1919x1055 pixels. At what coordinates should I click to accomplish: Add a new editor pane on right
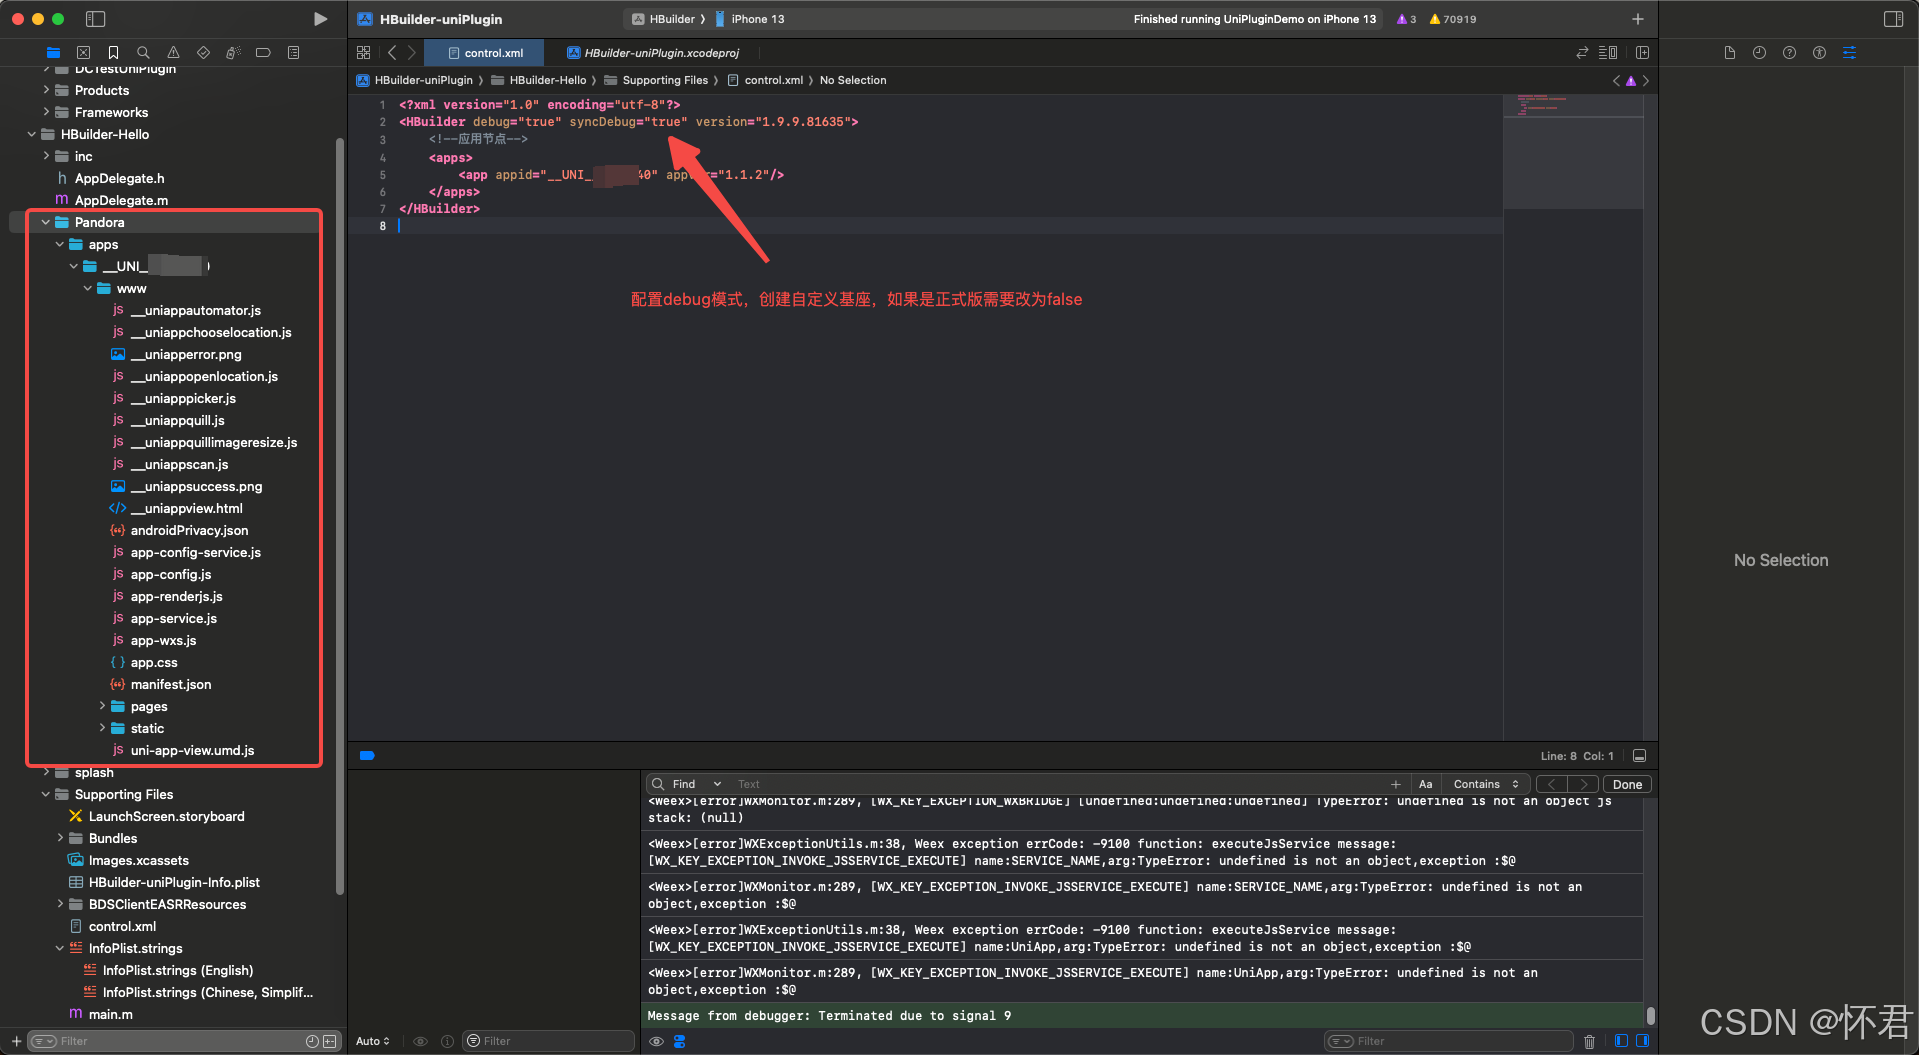click(1642, 52)
